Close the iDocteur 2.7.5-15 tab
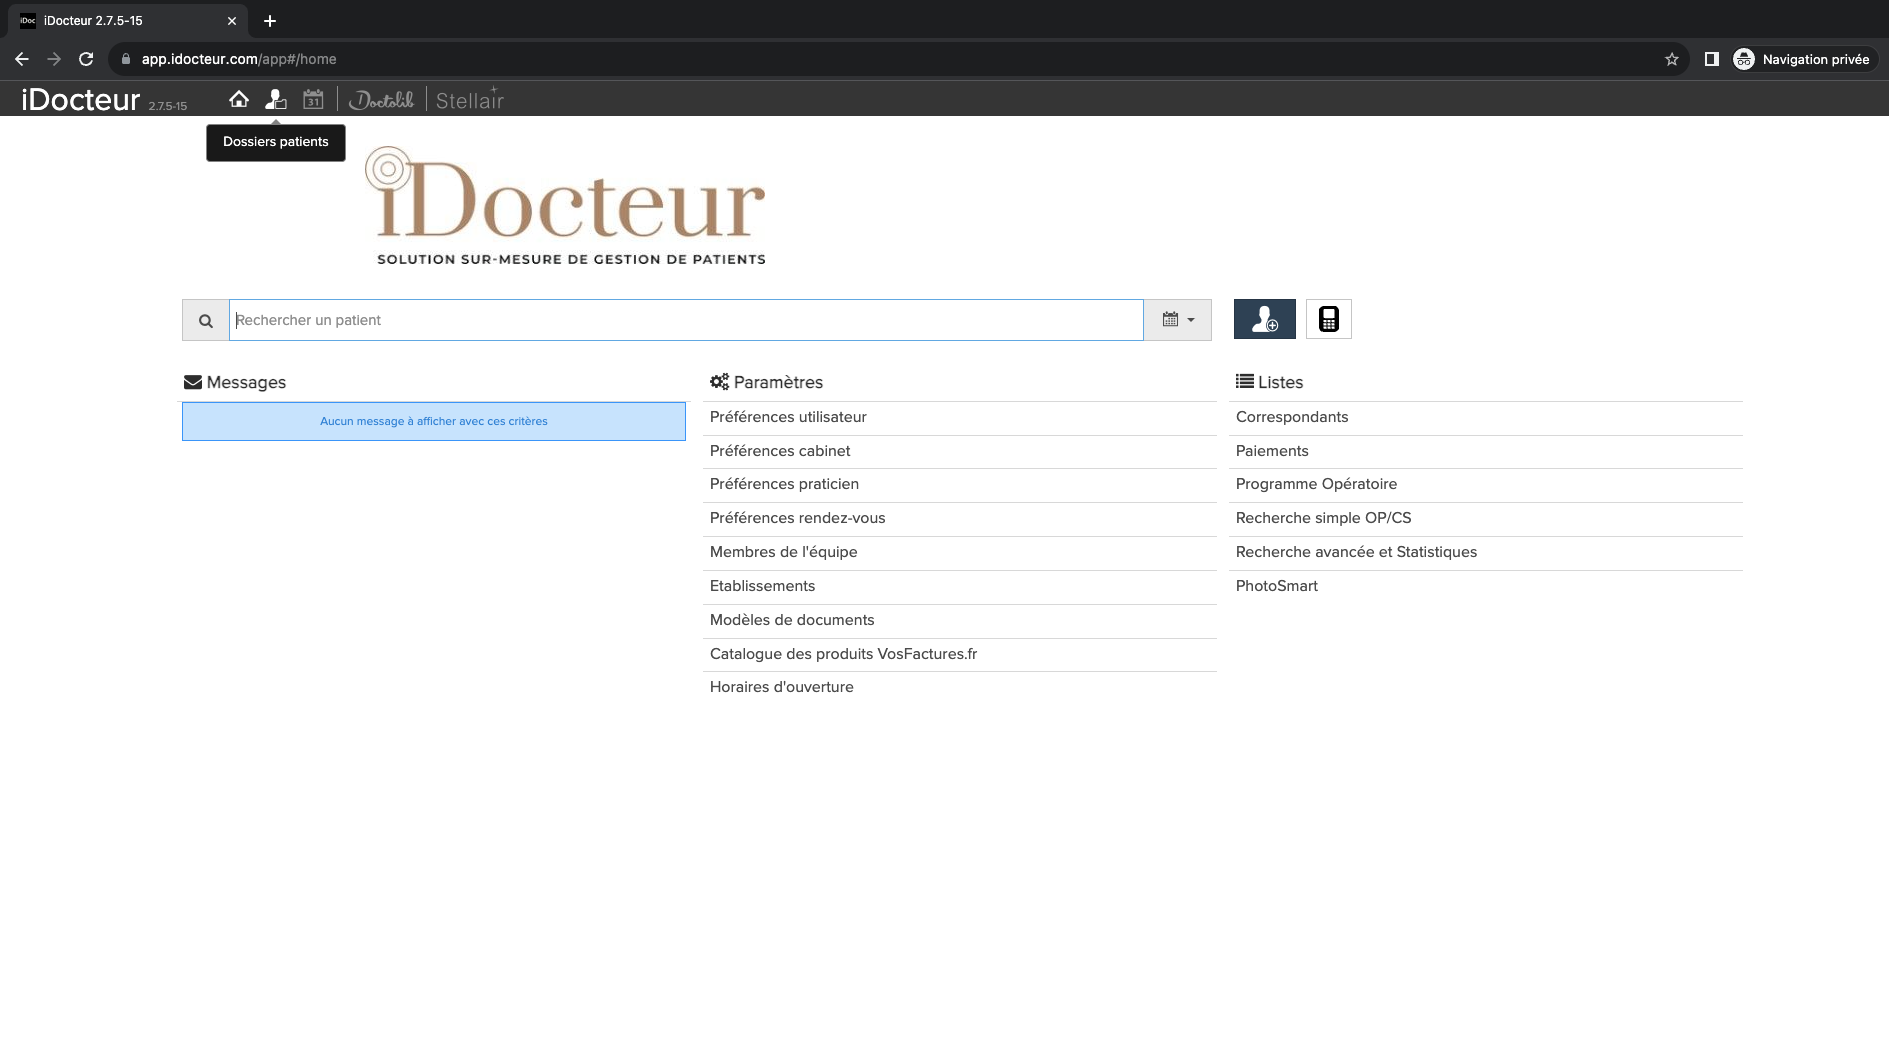This screenshot has width=1889, height=1037. point(232,21)
